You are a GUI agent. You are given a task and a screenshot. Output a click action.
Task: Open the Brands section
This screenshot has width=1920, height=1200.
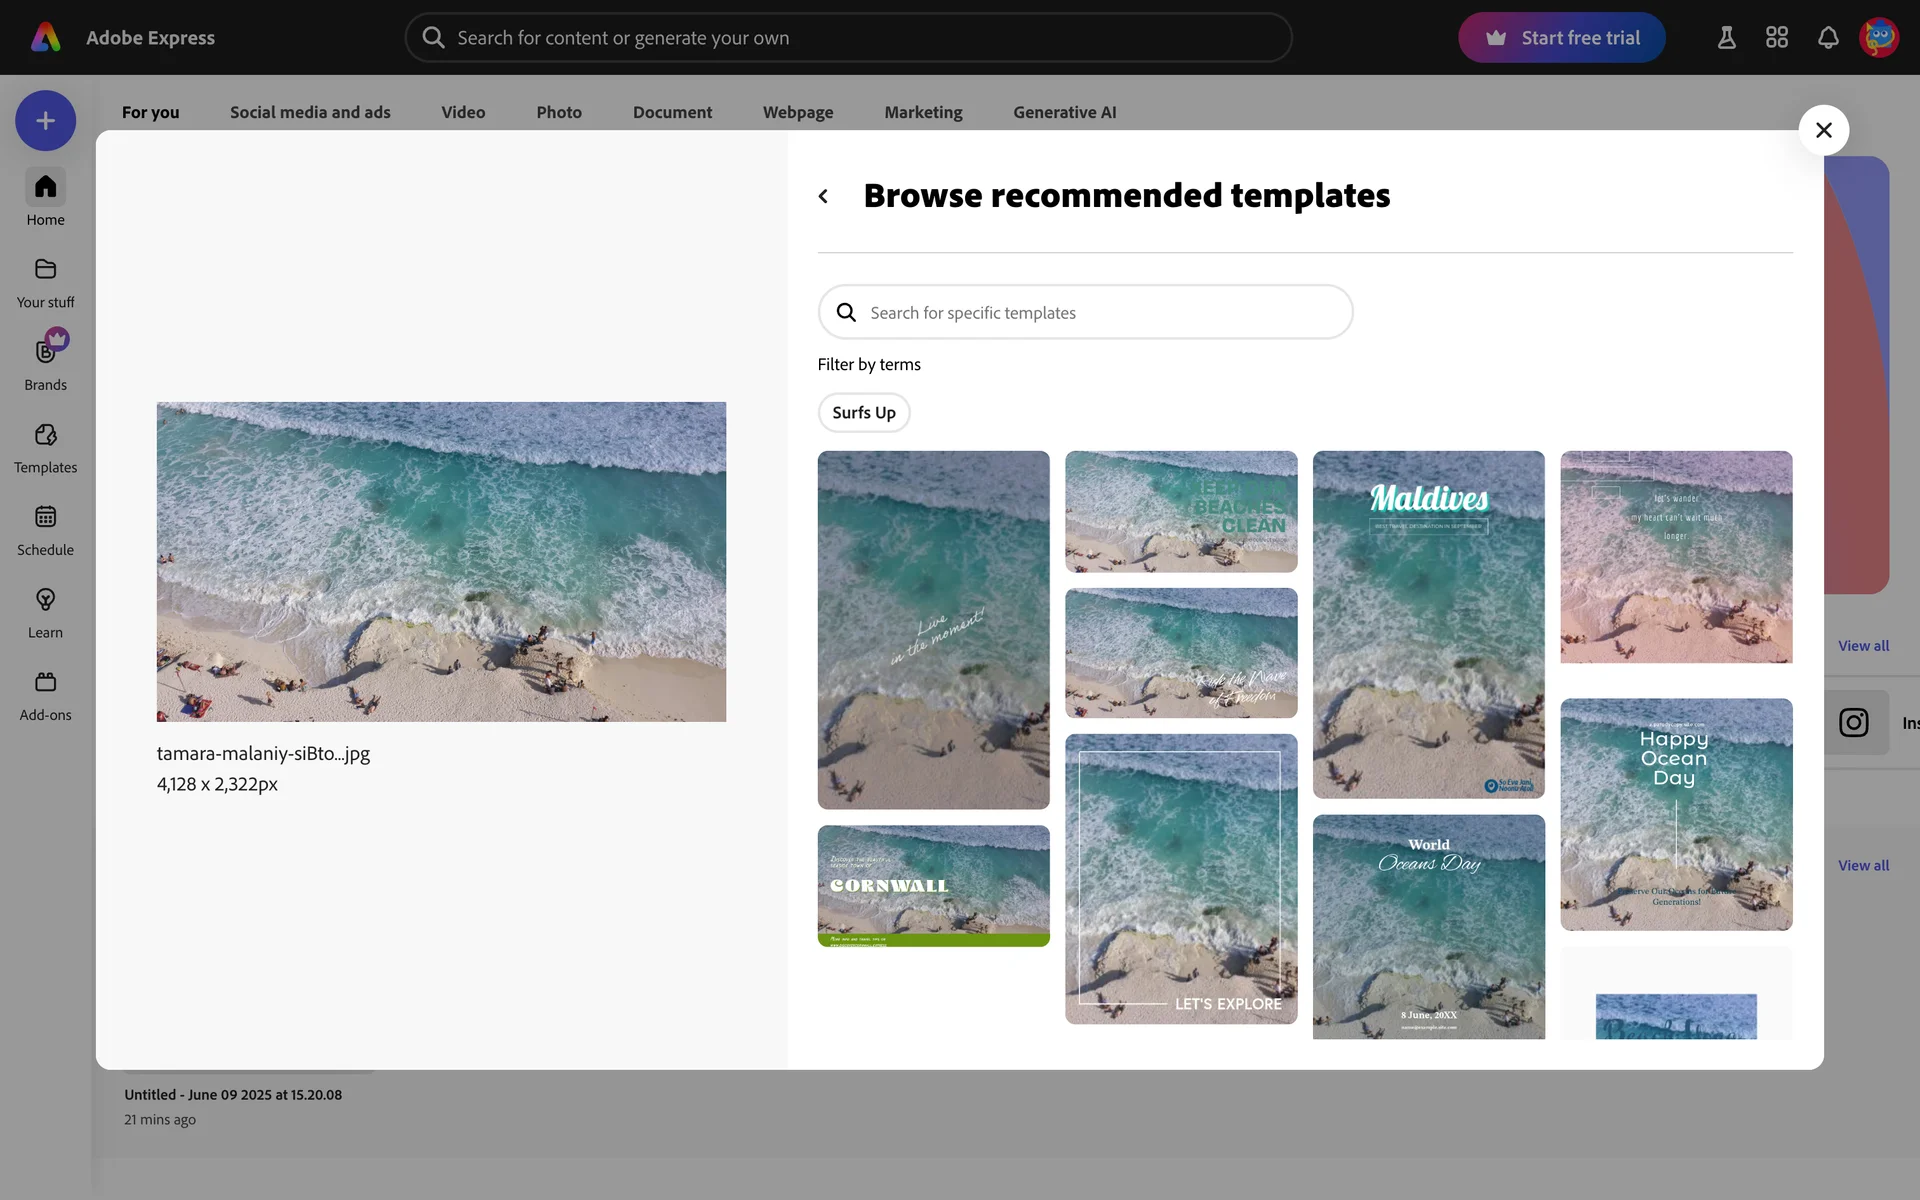45,363
